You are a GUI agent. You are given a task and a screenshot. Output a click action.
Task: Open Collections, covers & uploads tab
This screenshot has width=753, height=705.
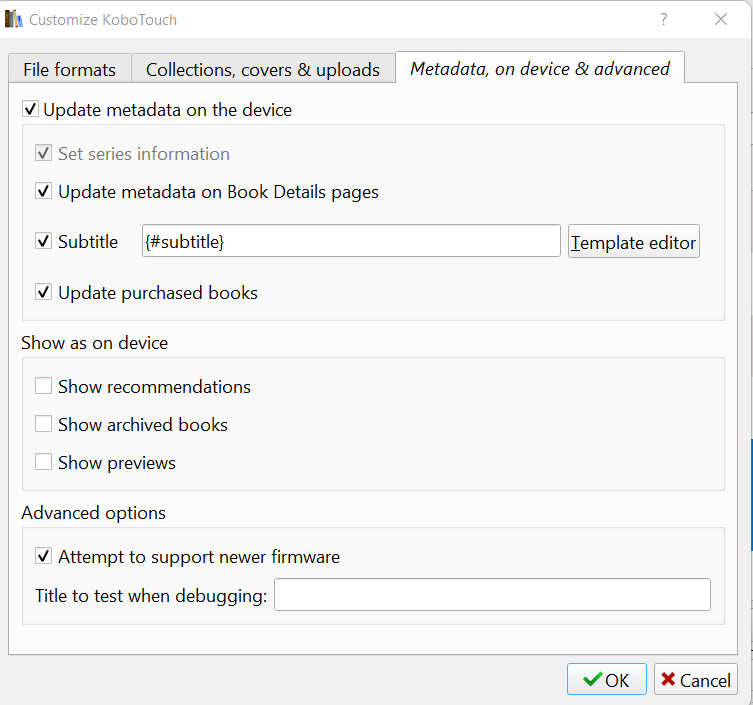pyautogui.click(x=263, y=69)
